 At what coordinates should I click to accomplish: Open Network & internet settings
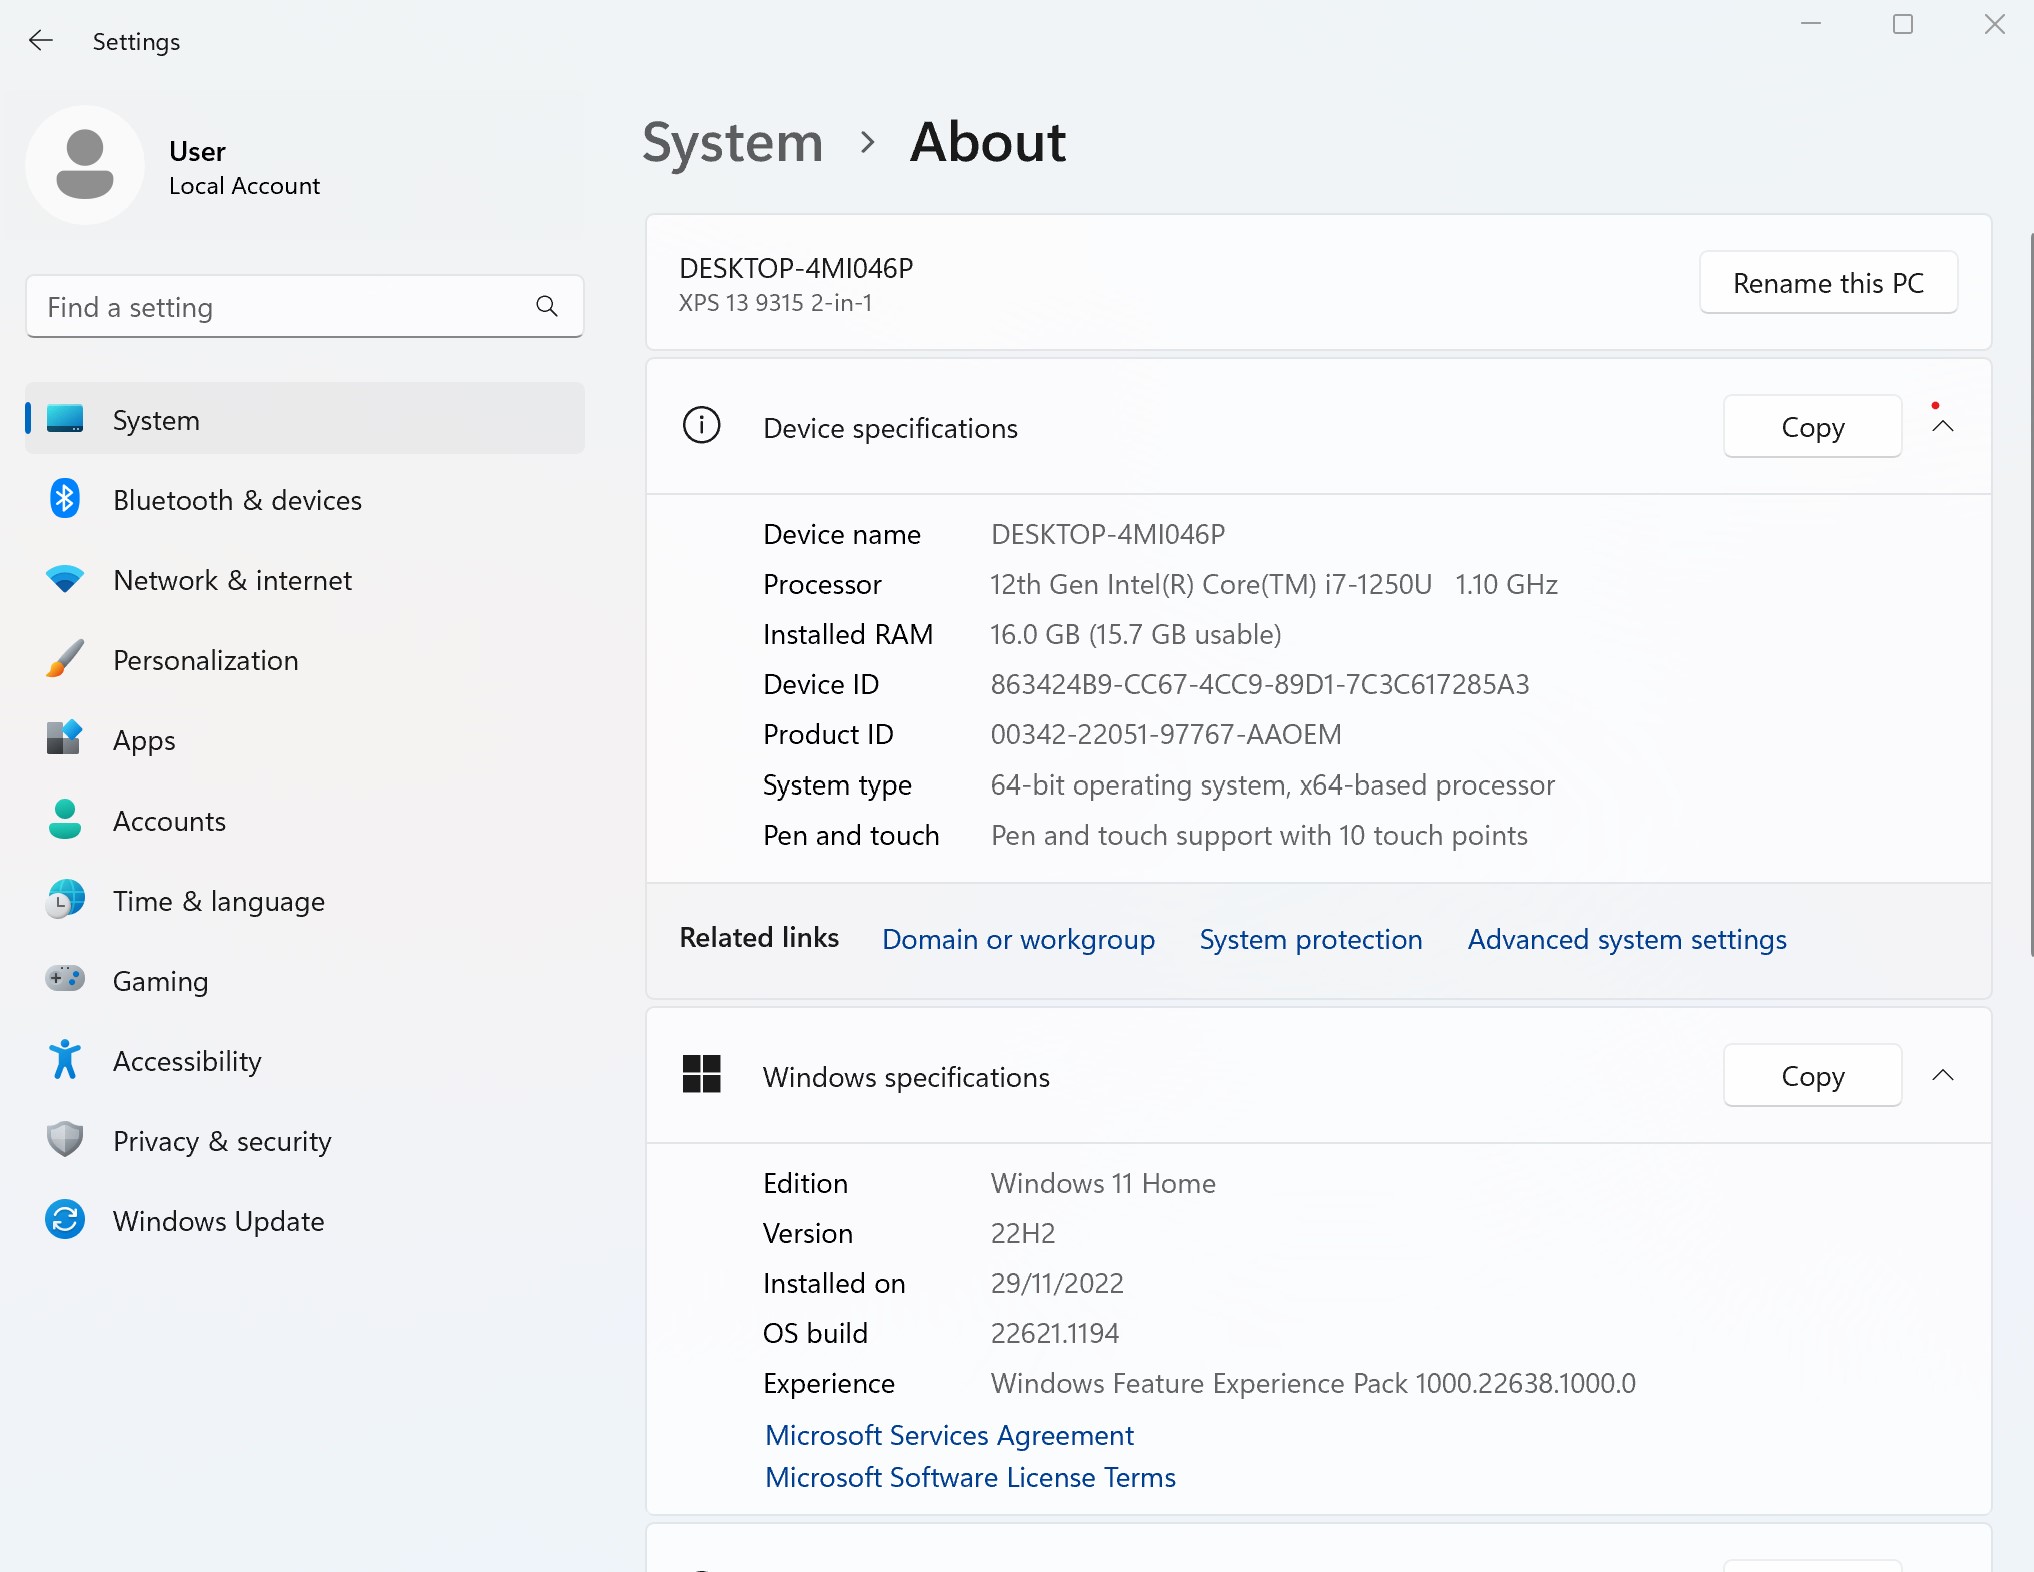tap(305, 579)
